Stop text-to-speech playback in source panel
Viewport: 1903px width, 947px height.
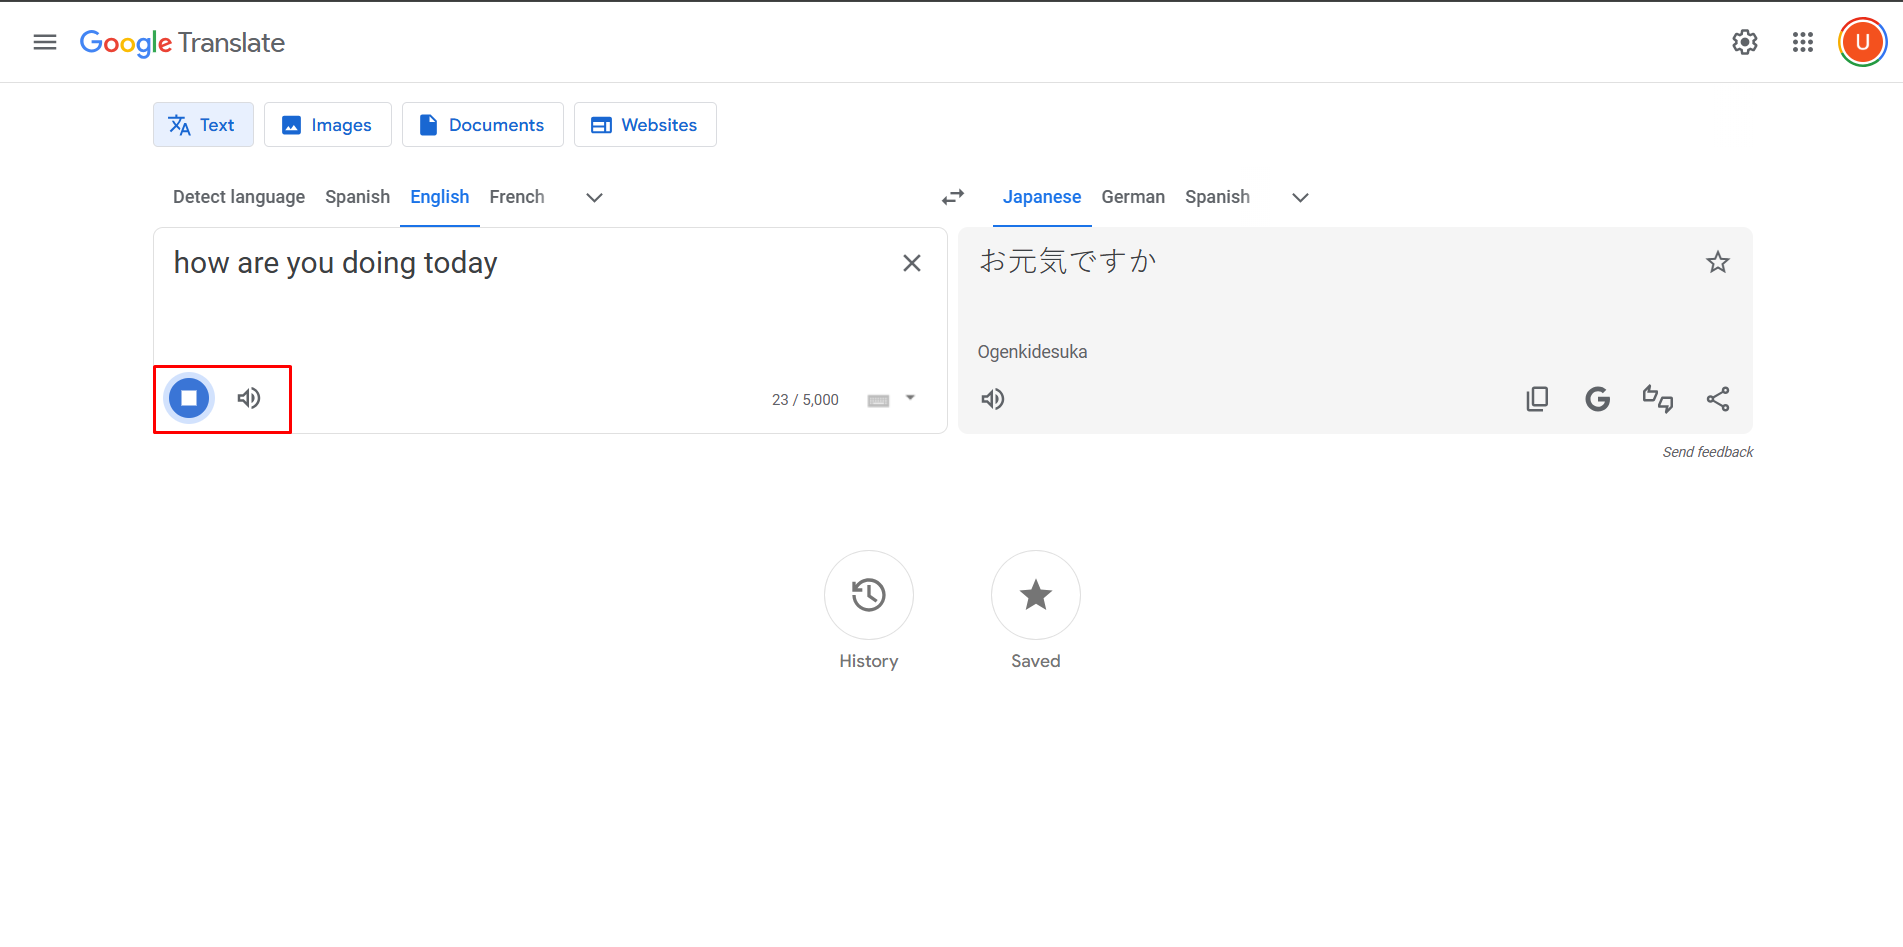tap(187, 398)
